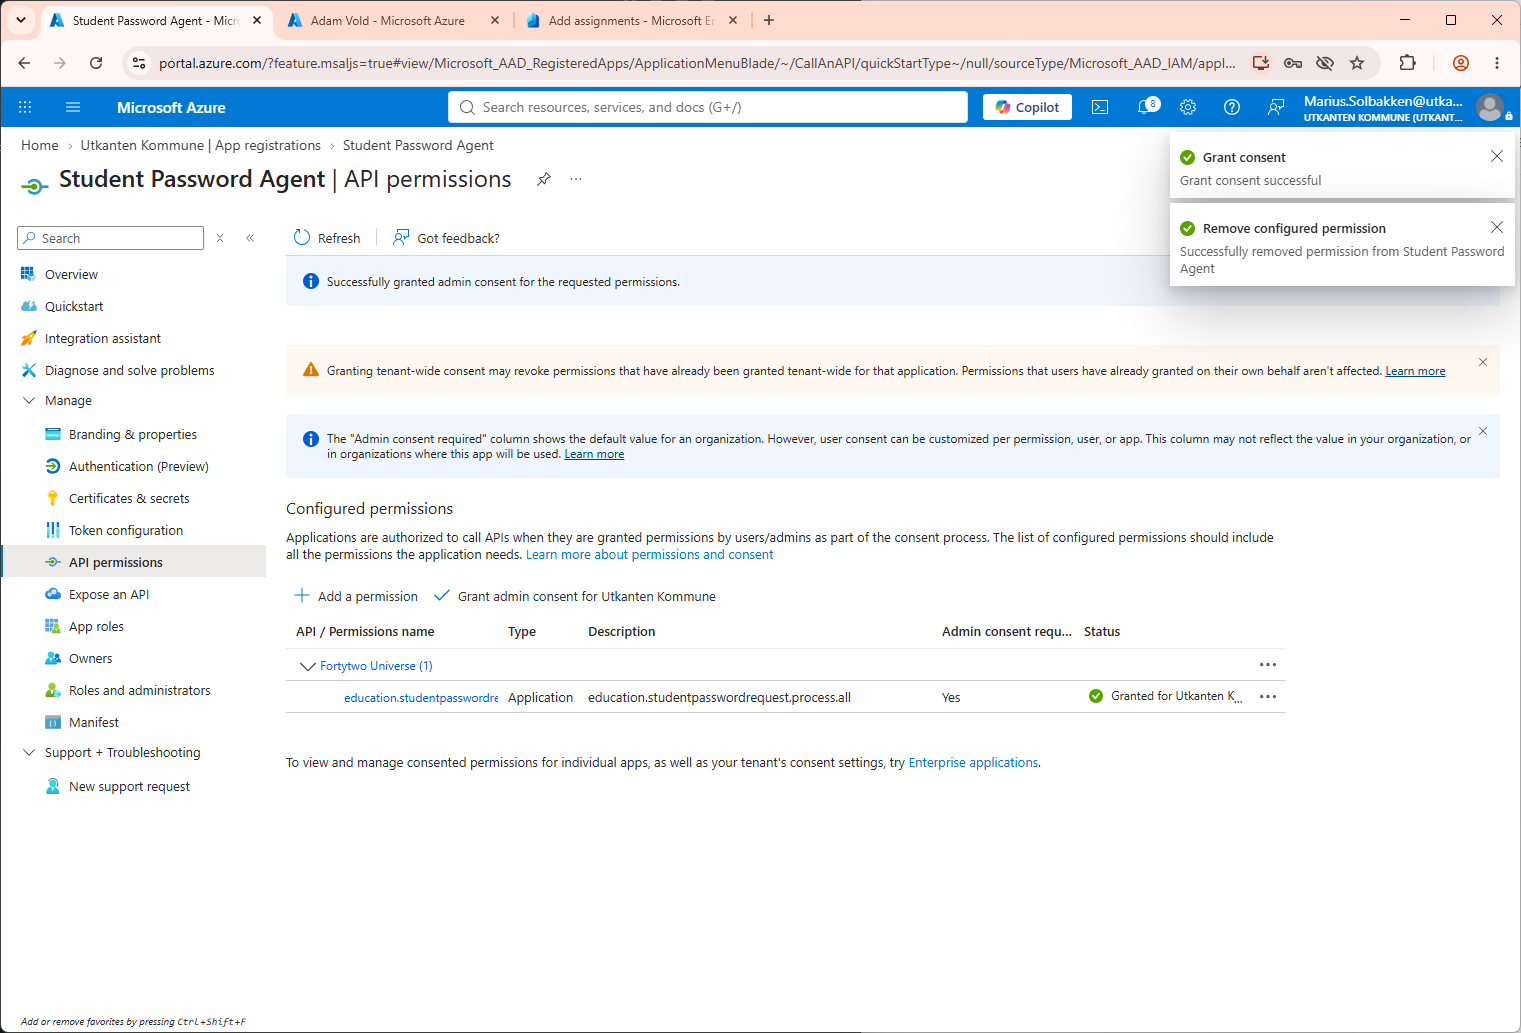Open the Azure portal waffle menu
The image size is (1521, 1033).
pos(25,107)
